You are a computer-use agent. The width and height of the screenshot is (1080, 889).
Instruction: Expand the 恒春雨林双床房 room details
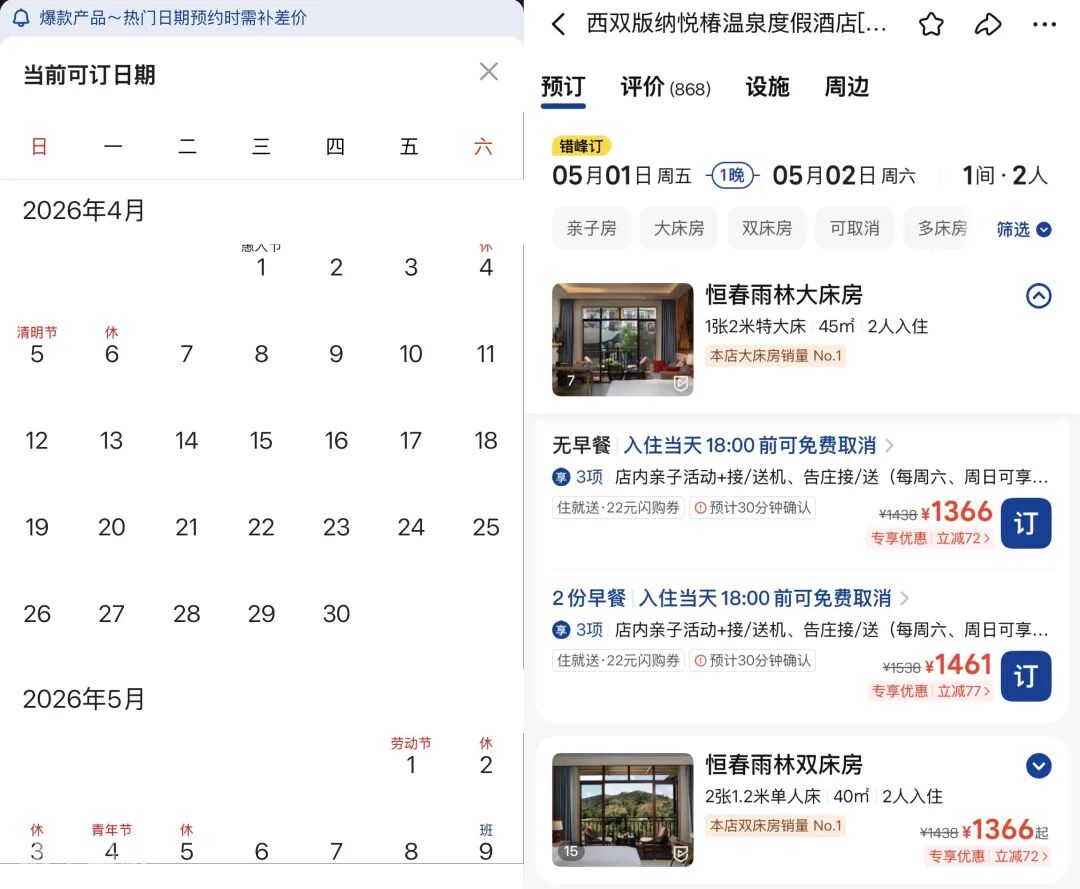(x=1039, y=766)
